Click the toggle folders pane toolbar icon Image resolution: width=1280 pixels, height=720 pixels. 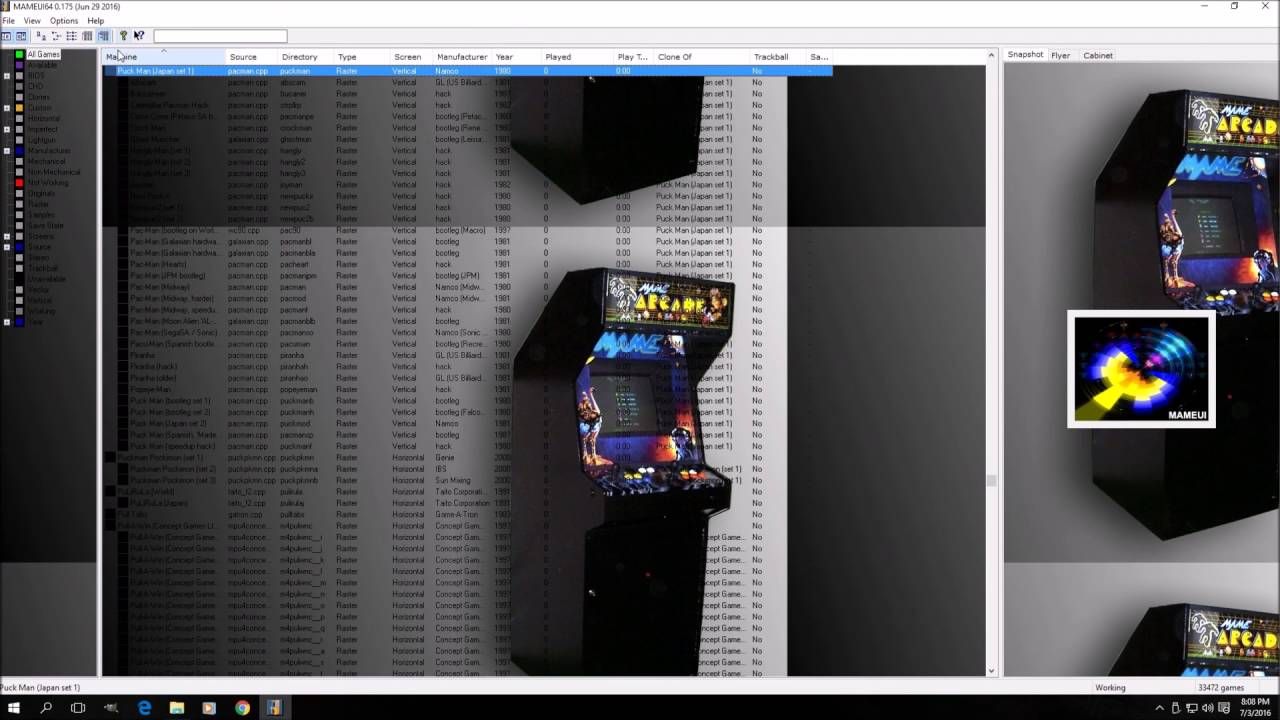7,36
